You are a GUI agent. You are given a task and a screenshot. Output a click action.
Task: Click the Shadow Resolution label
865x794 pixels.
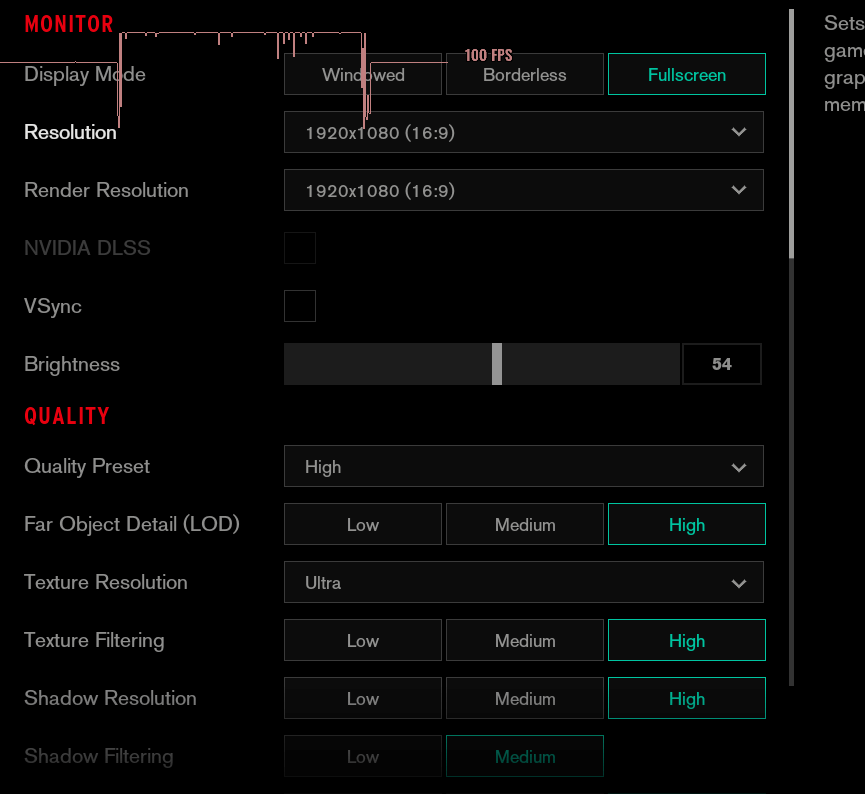click(x=110, y=698)
